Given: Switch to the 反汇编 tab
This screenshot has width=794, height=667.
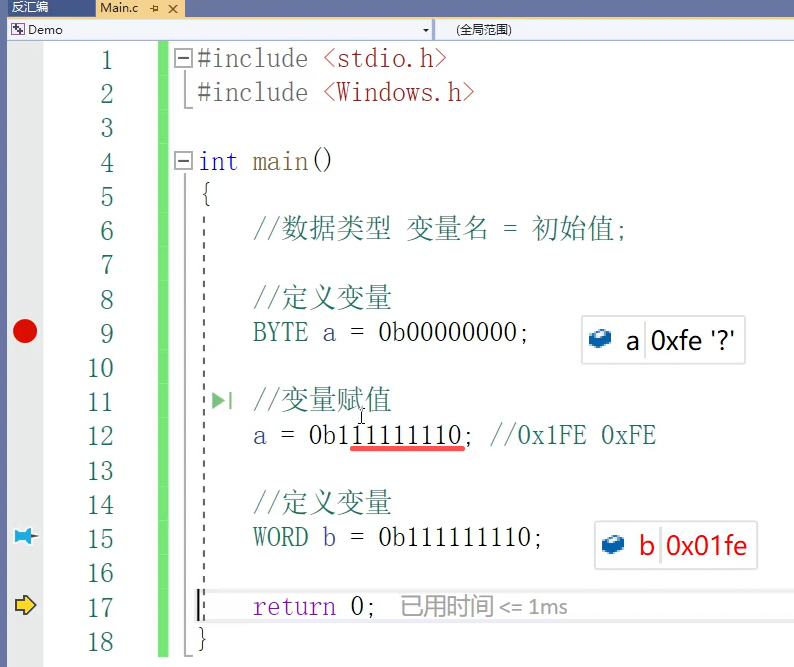Looking at the screenshot, I should point(30,7).
